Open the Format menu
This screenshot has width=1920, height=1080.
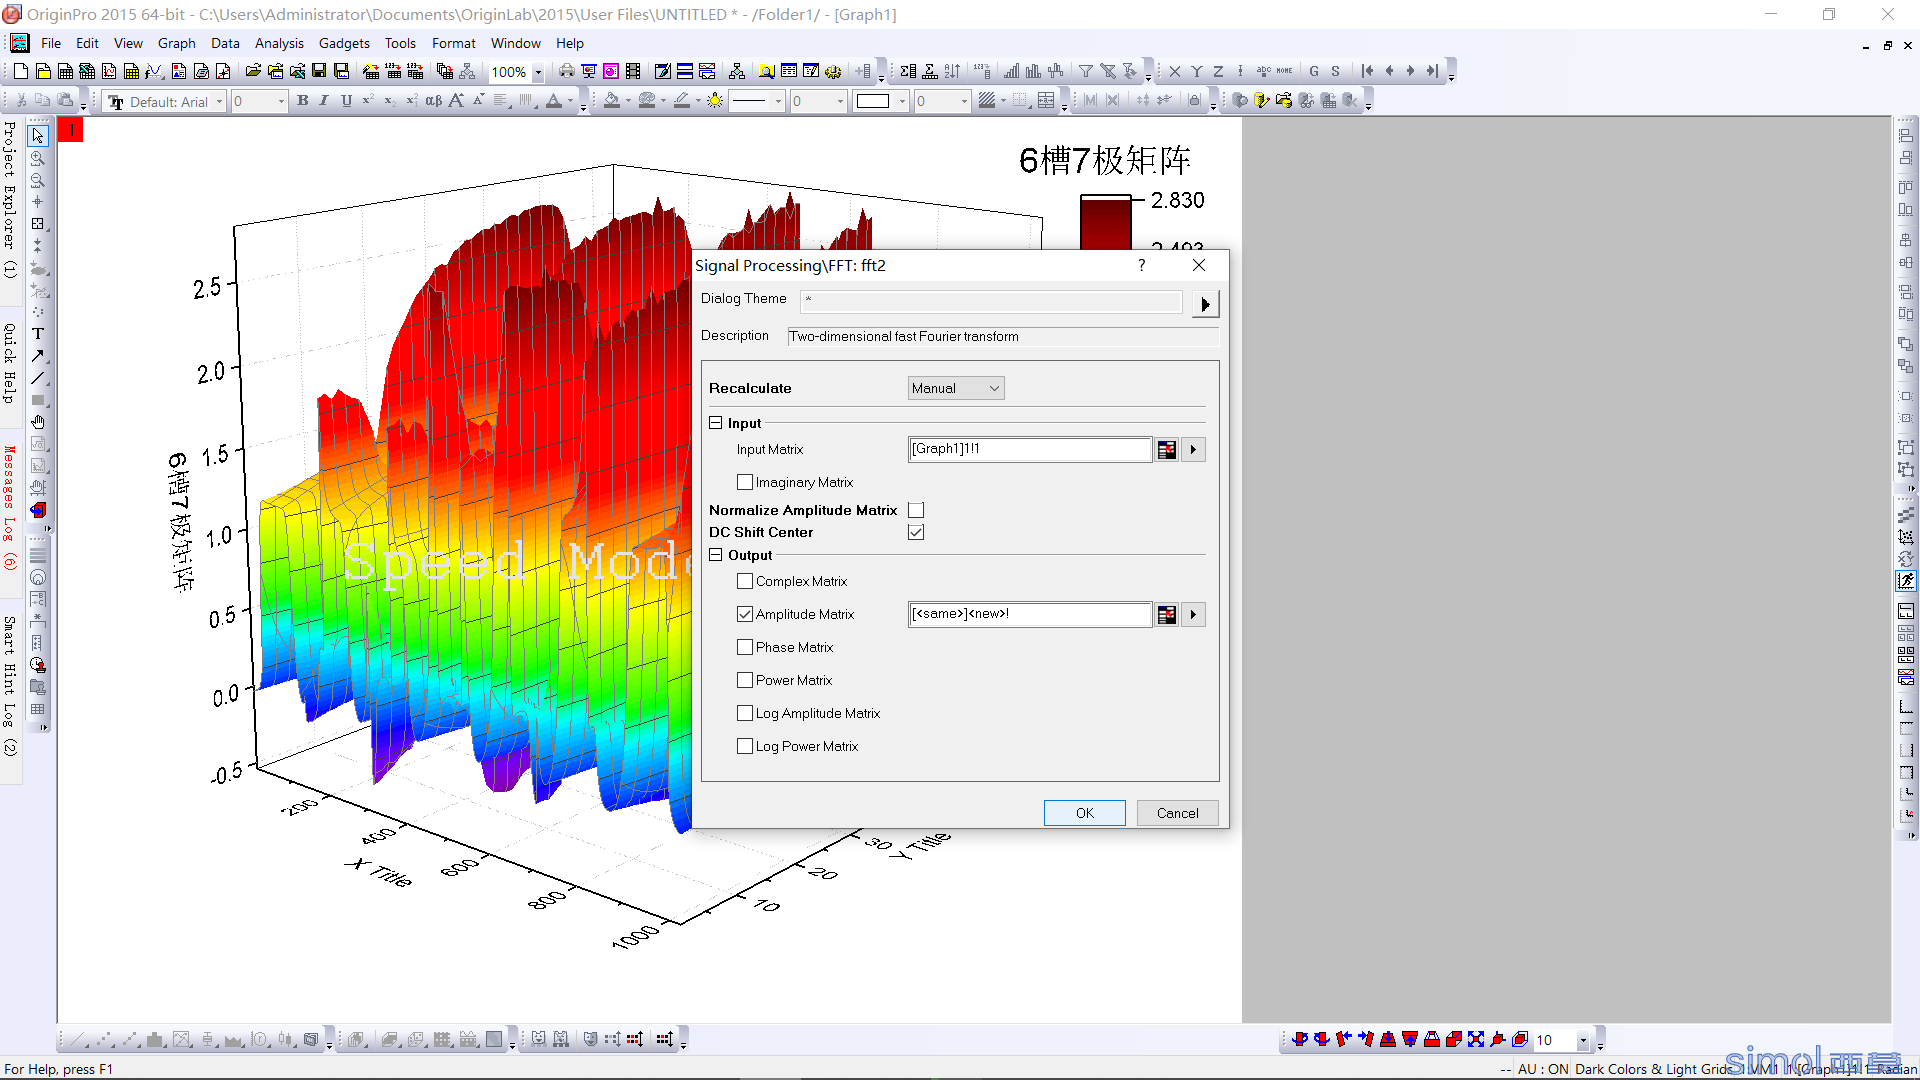(453, 43)
